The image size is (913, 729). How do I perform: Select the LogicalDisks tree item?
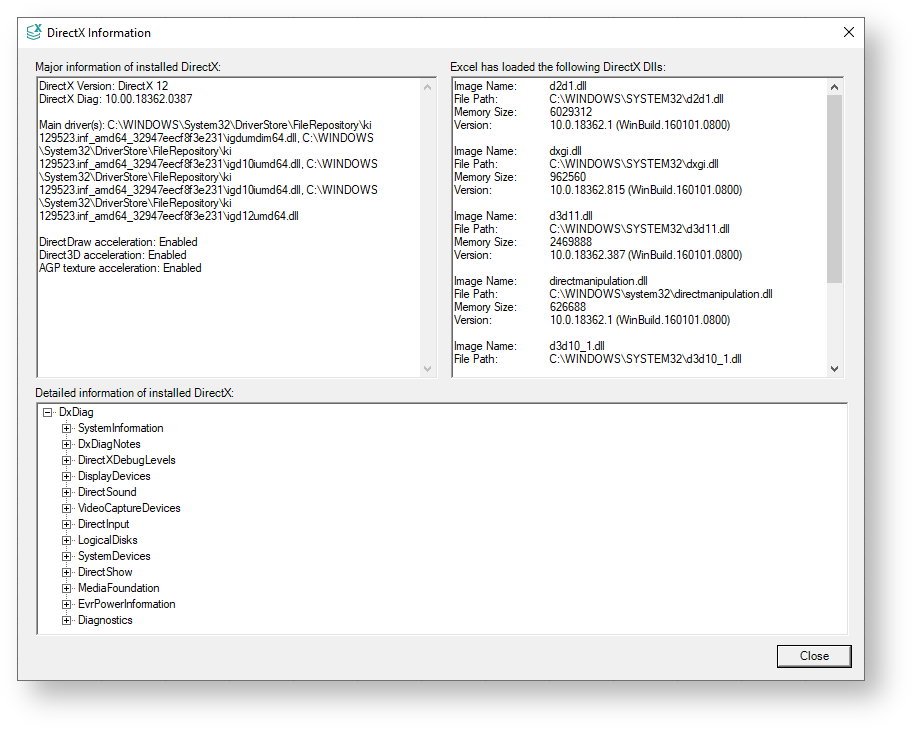(x=107, y=540)
